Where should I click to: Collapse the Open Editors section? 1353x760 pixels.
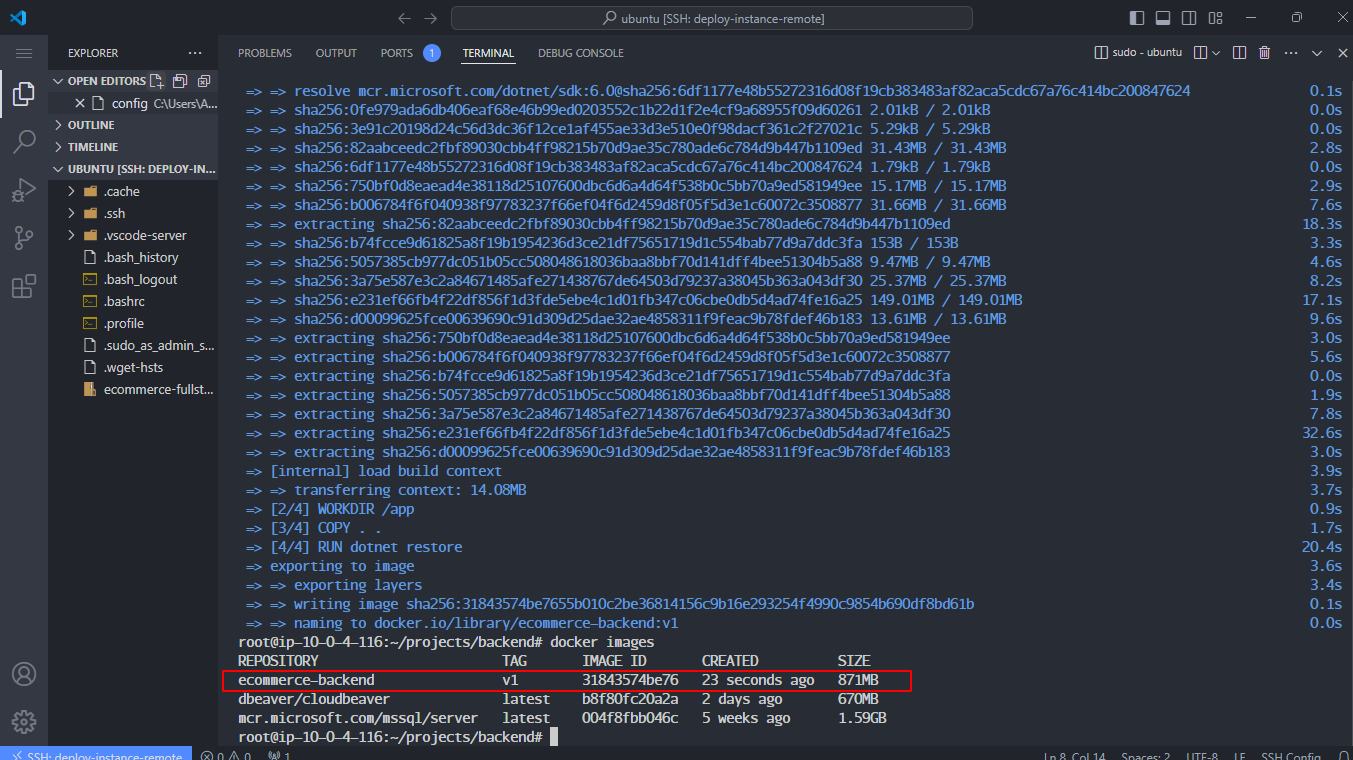coord(100,81)
